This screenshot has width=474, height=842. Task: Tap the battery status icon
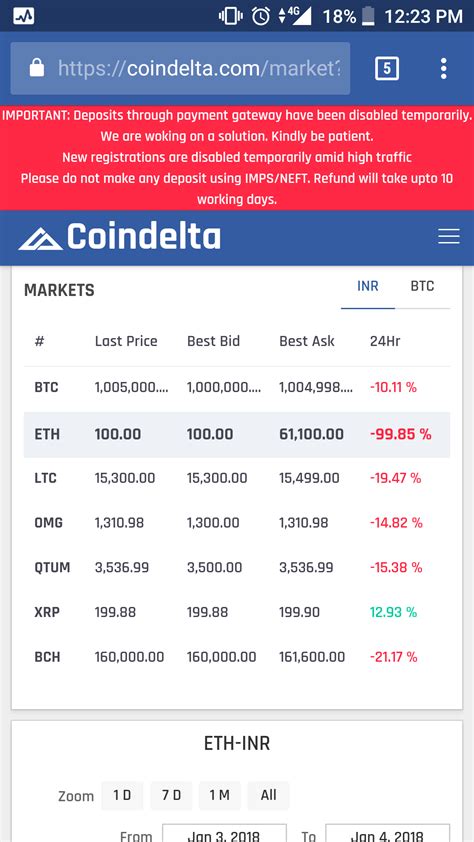click(368, 16)
